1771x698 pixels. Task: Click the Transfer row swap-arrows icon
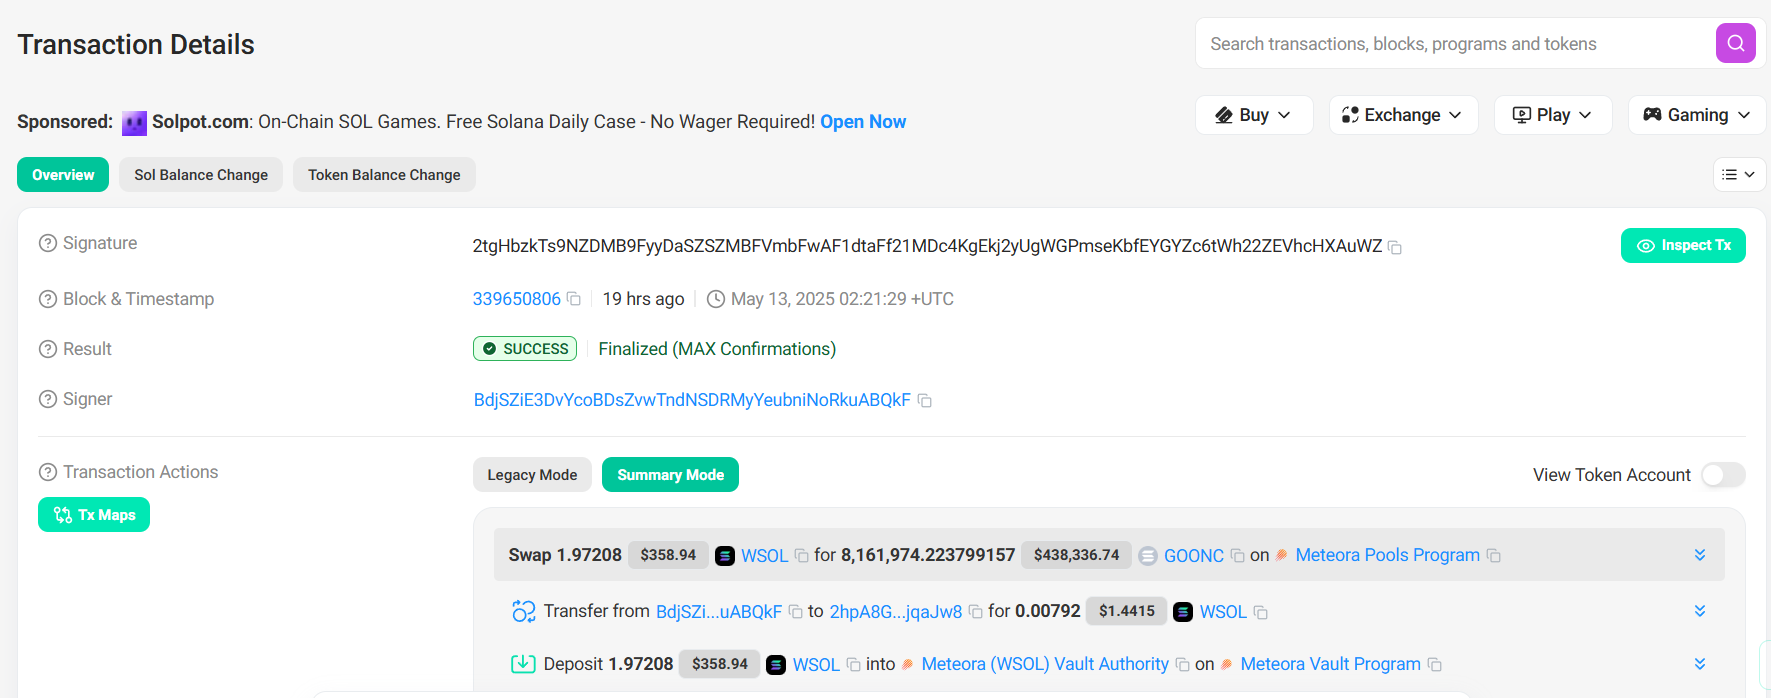pos(524,611)
